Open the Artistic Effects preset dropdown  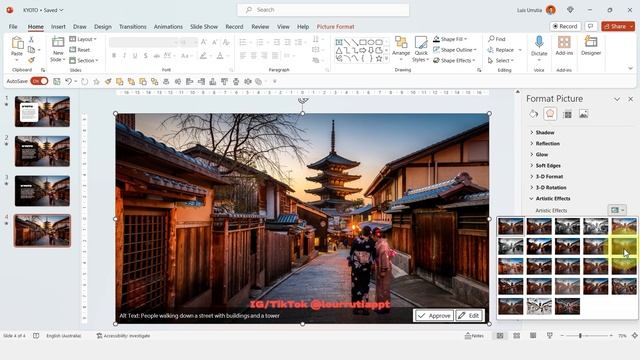click(x=617, y=210)
